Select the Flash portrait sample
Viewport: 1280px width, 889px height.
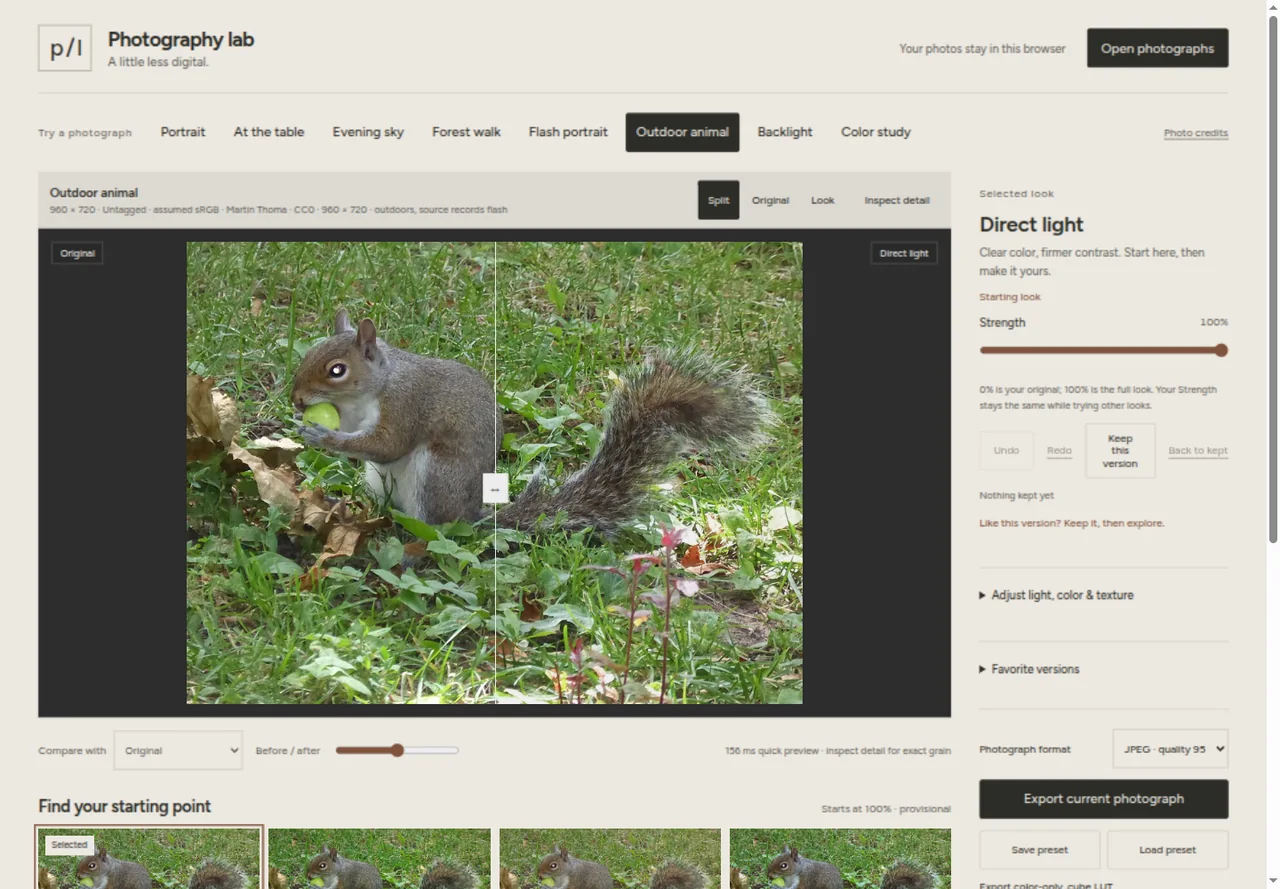click(x=568, y=132)
